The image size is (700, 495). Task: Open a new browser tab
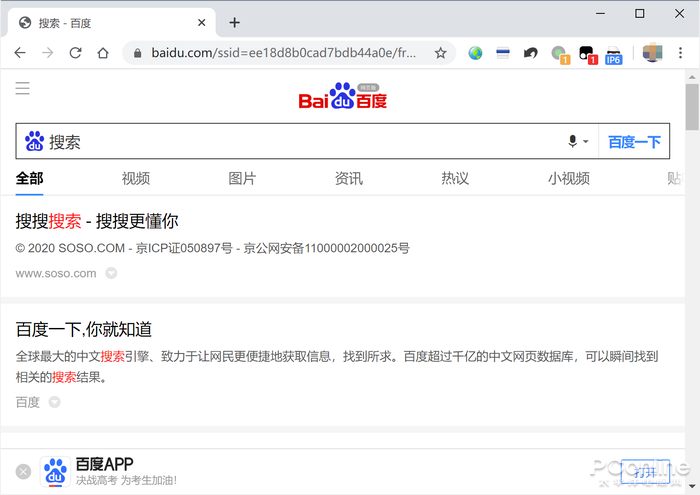pyautogui.click(x=234, y=22)
